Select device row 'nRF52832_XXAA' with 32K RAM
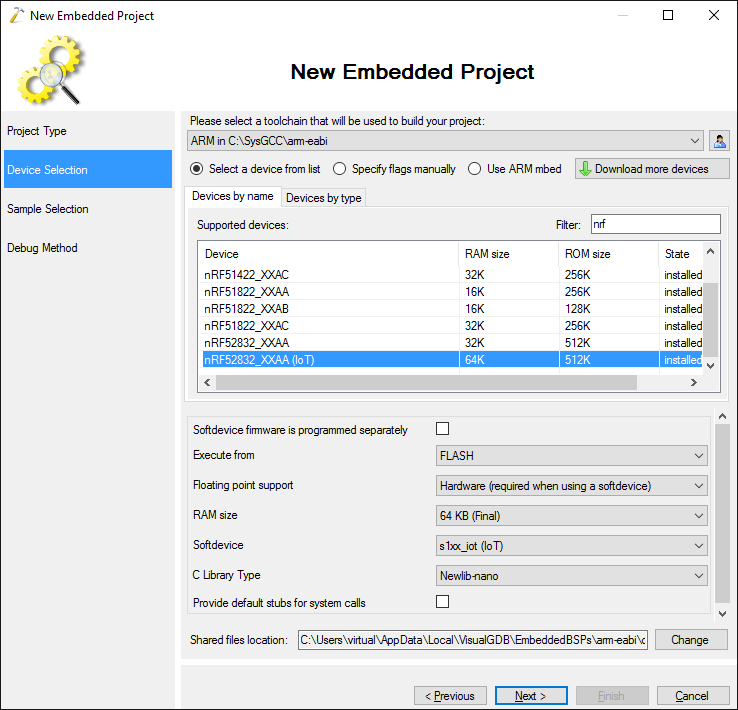The height and width of the screenshot is (710, 738). pos(452,343)
